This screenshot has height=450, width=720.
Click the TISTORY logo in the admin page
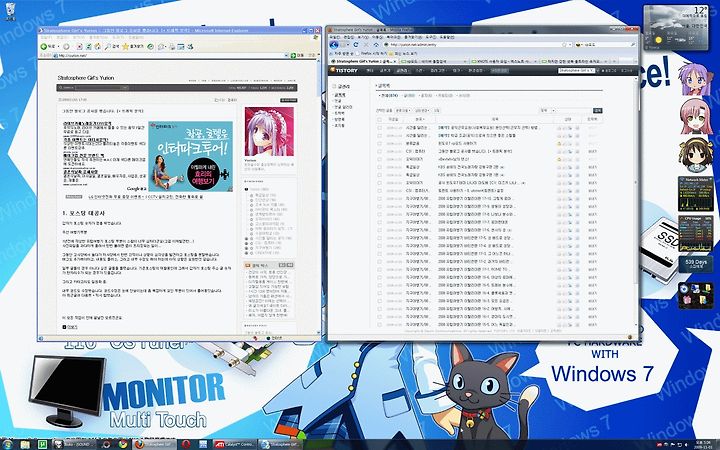(x=344, y=70)
